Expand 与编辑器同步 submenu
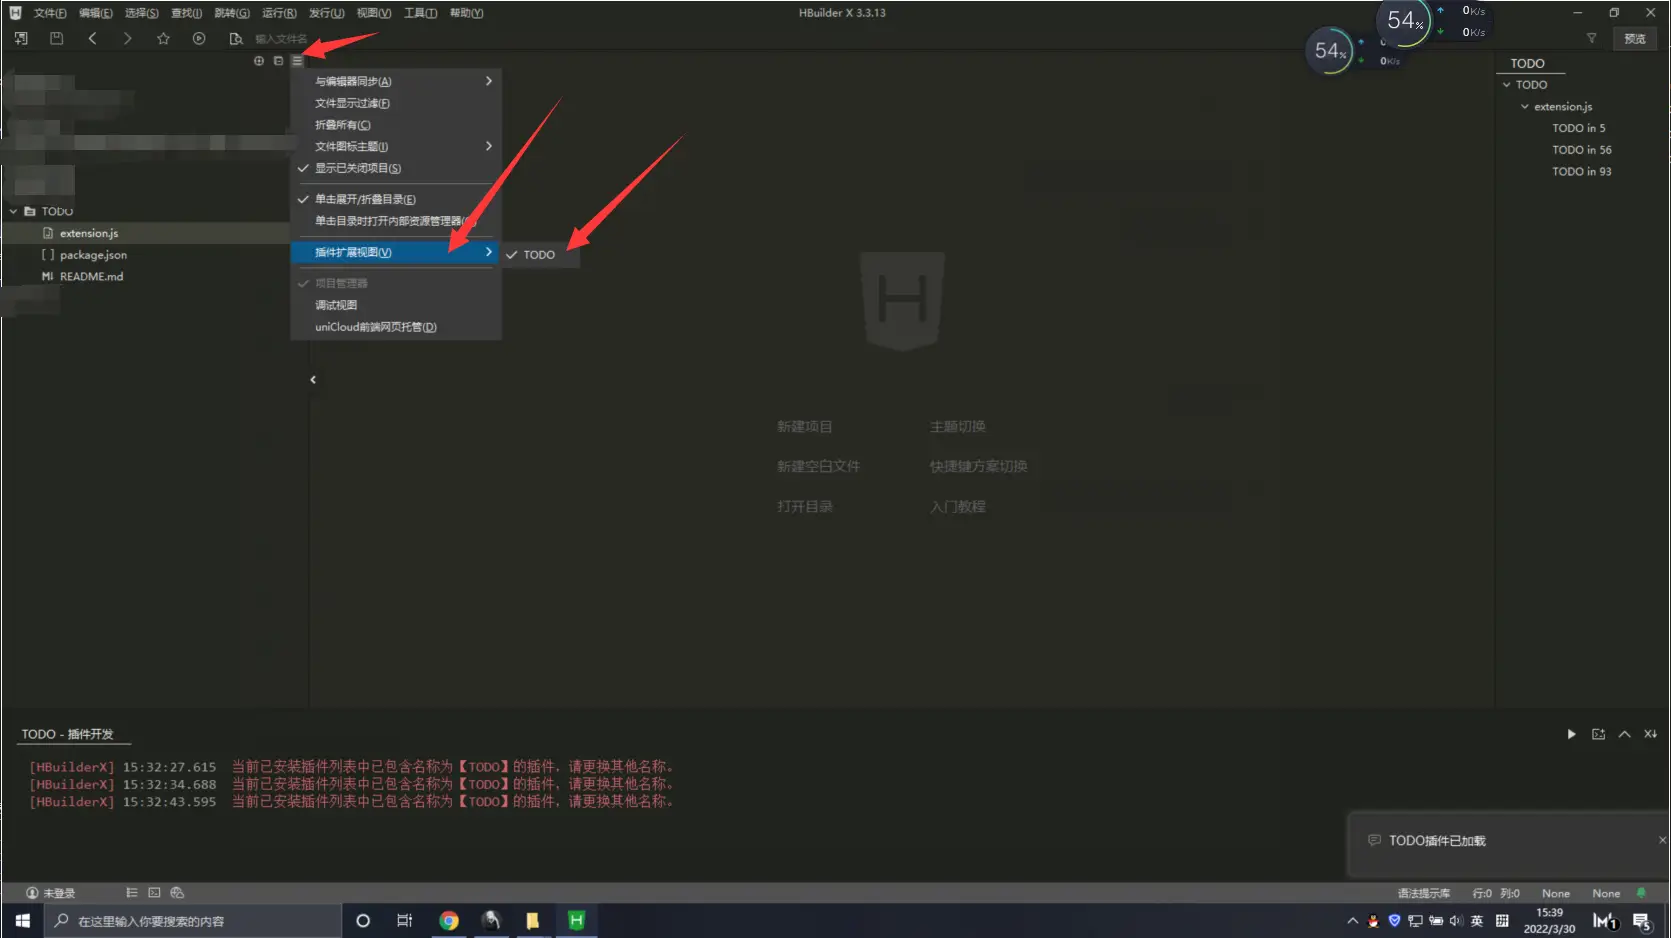This screenshot has height=938, width=1671. tap(396, 81)
